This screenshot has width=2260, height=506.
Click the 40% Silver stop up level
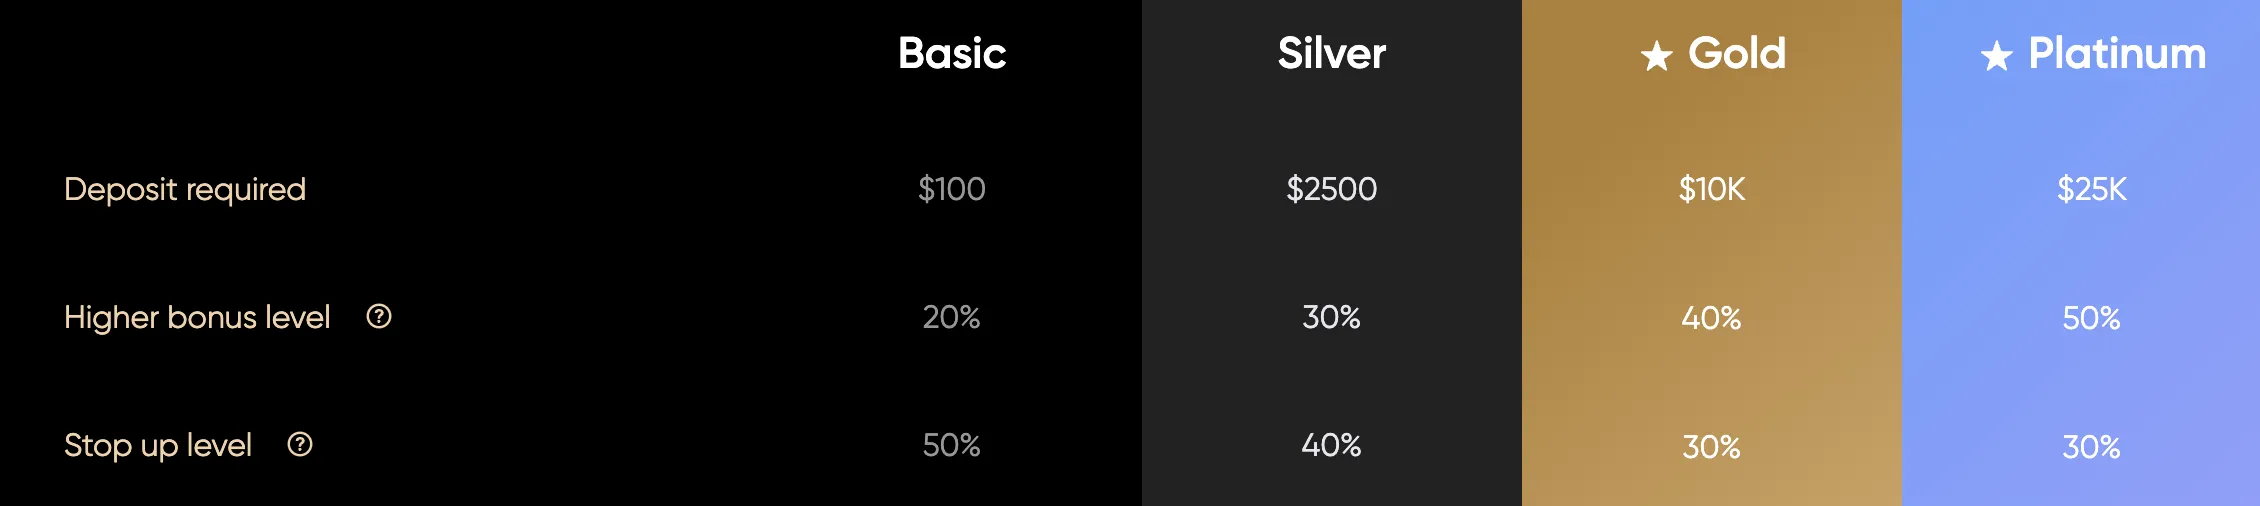coord(1332,445)
